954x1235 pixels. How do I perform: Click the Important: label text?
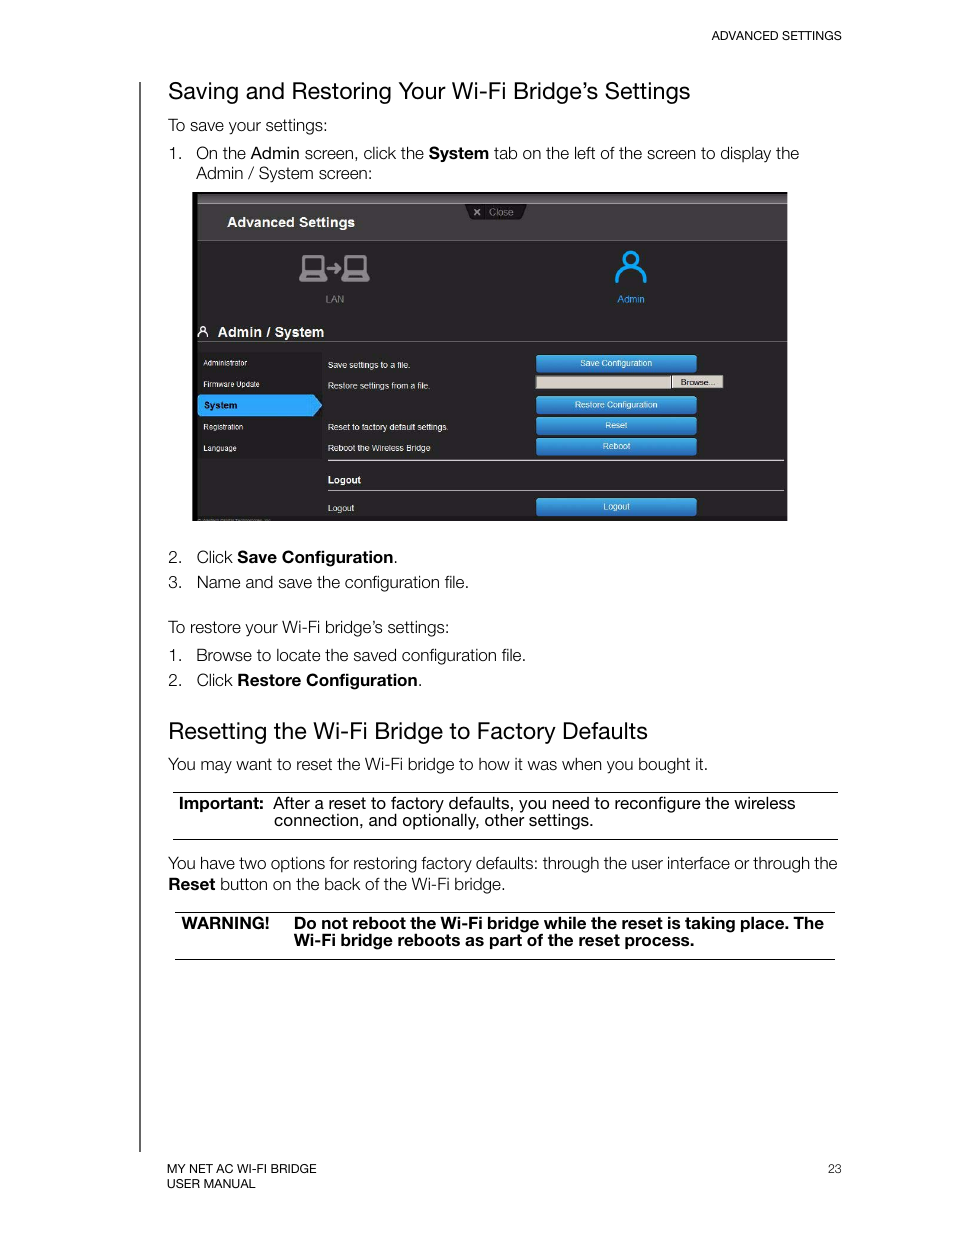coord(221,803)
